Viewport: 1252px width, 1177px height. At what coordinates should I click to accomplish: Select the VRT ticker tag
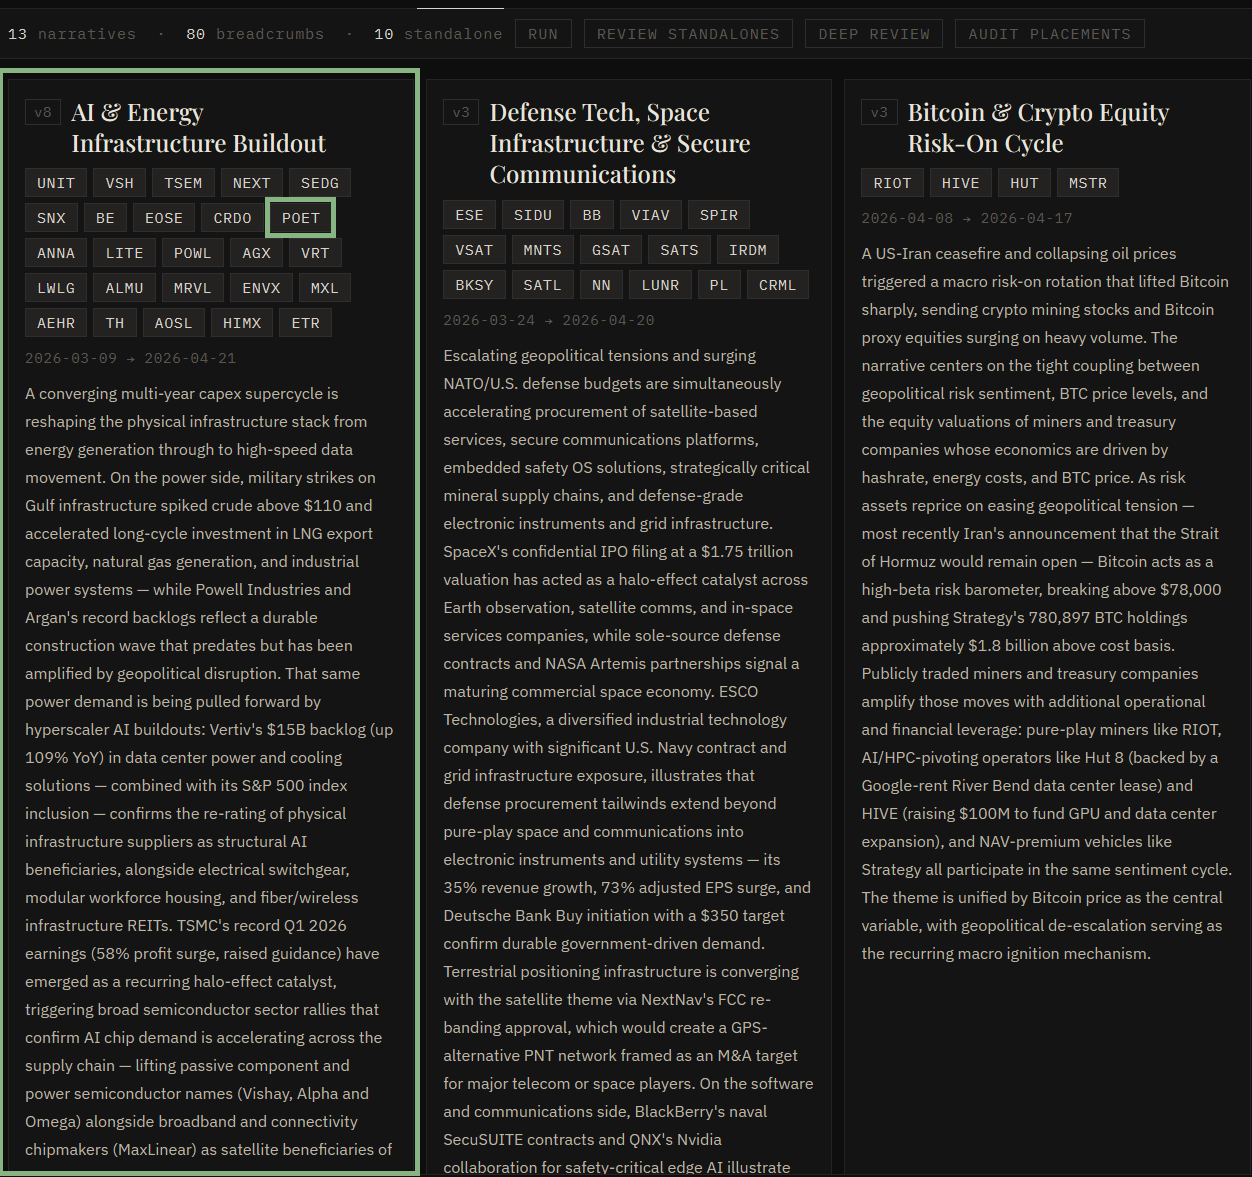[316, 253]
